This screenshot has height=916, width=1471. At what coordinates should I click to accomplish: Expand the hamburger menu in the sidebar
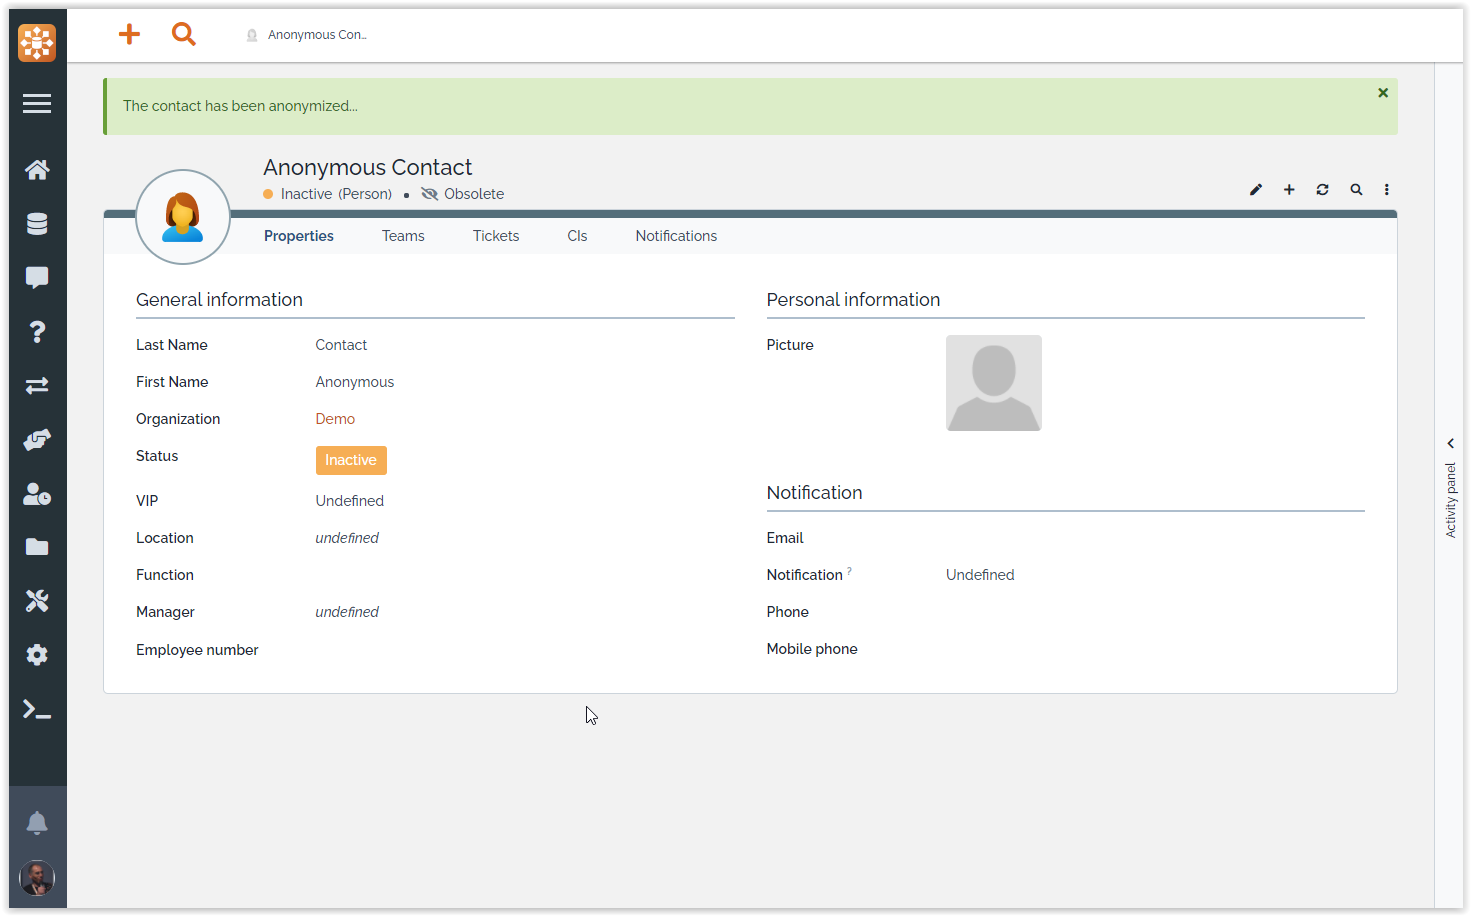(x=37, y=103)
